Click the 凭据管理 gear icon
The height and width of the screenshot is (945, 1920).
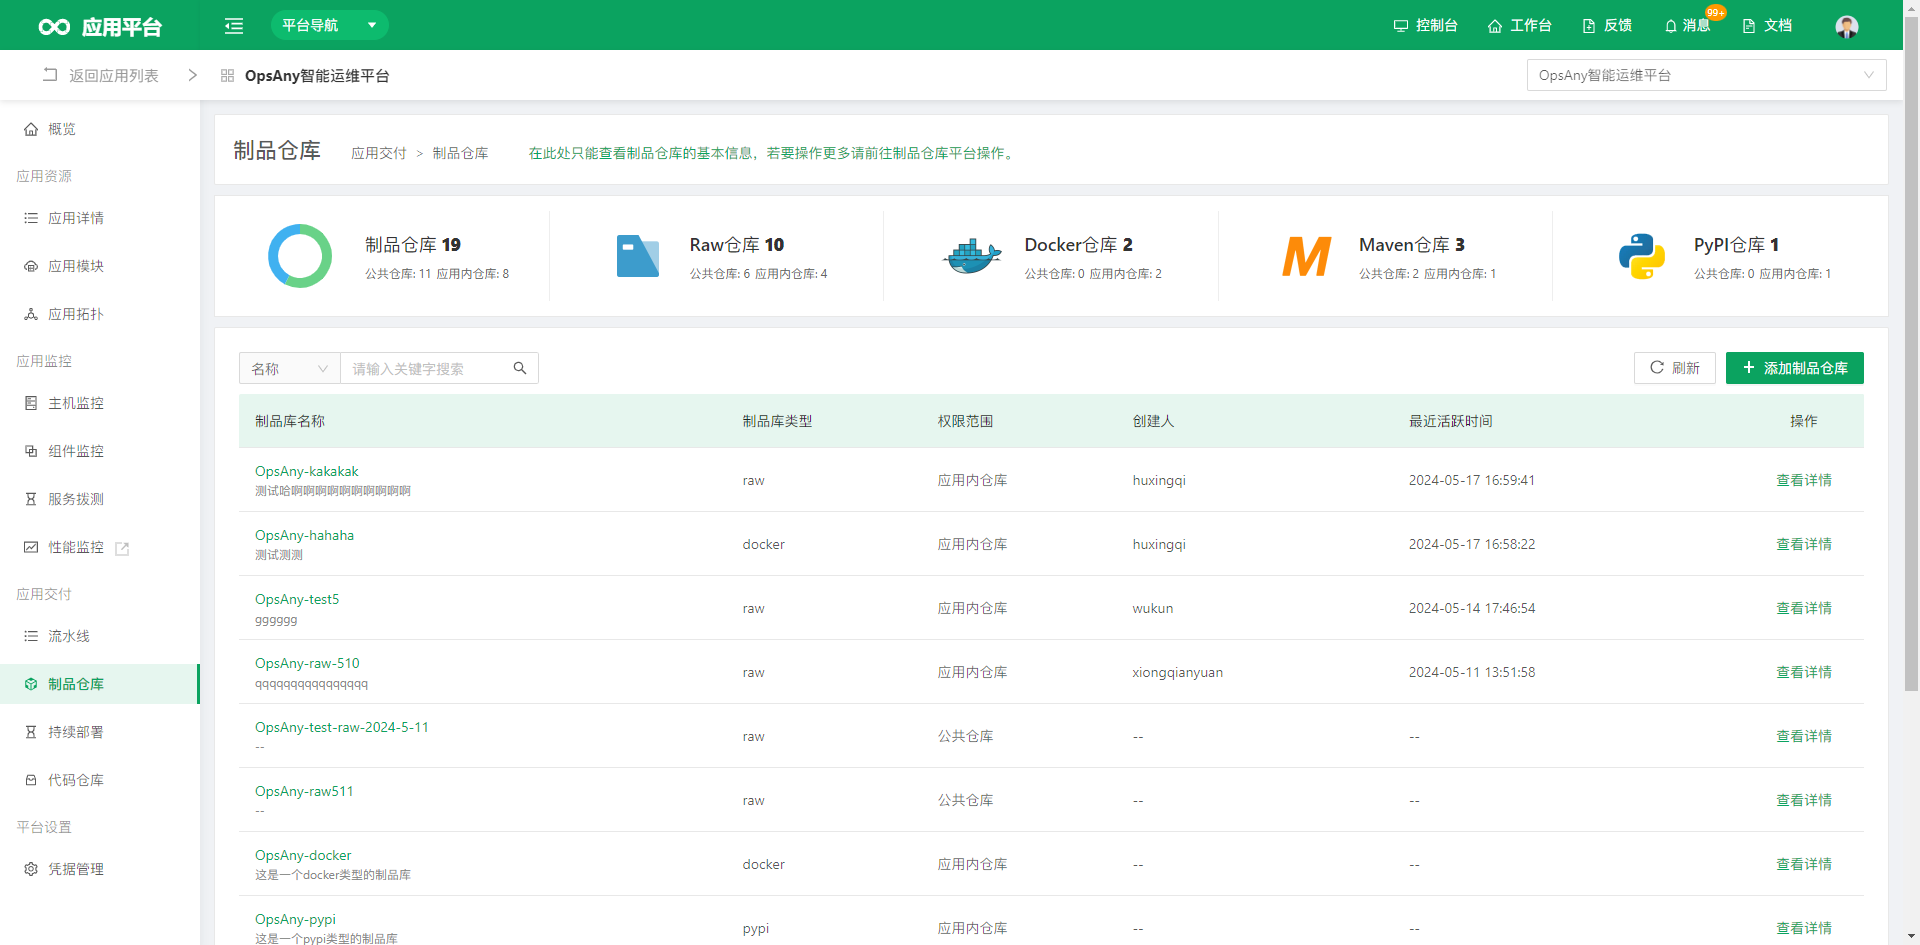[x=31, y=869]
